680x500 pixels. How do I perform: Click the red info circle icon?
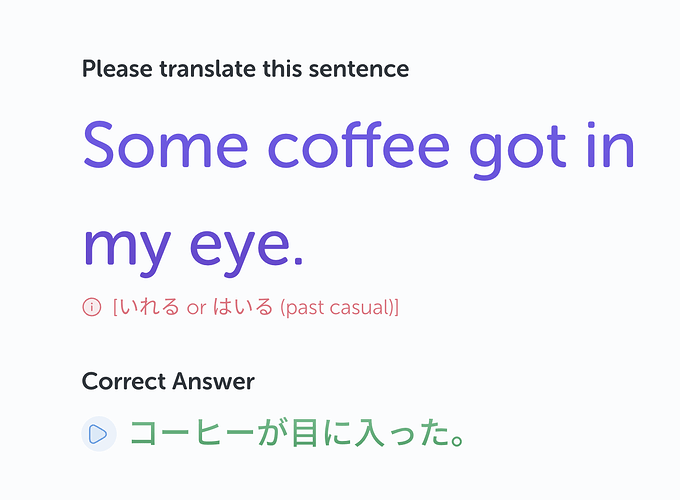tap(91, 307)
